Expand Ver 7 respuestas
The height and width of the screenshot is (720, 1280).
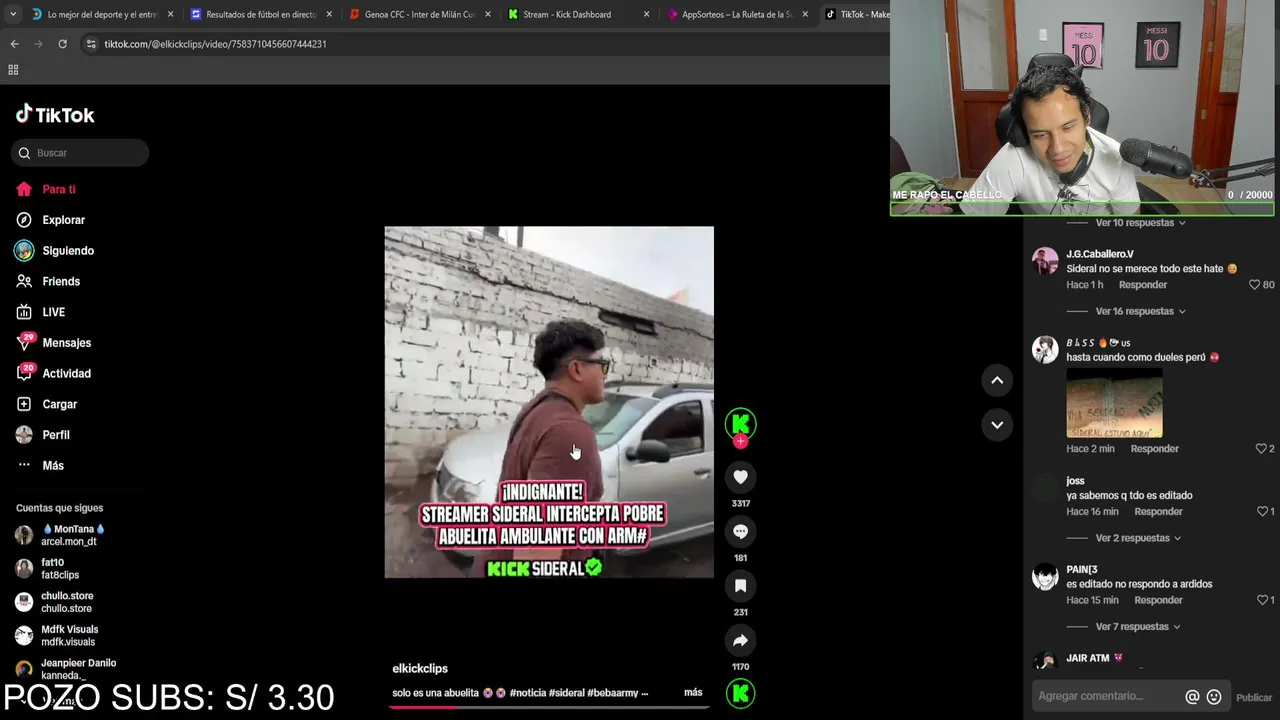click(1138, 627)
